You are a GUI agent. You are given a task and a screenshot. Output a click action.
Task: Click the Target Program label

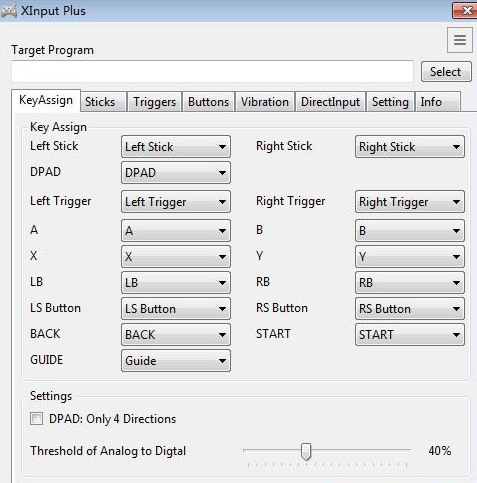point(53,50)
